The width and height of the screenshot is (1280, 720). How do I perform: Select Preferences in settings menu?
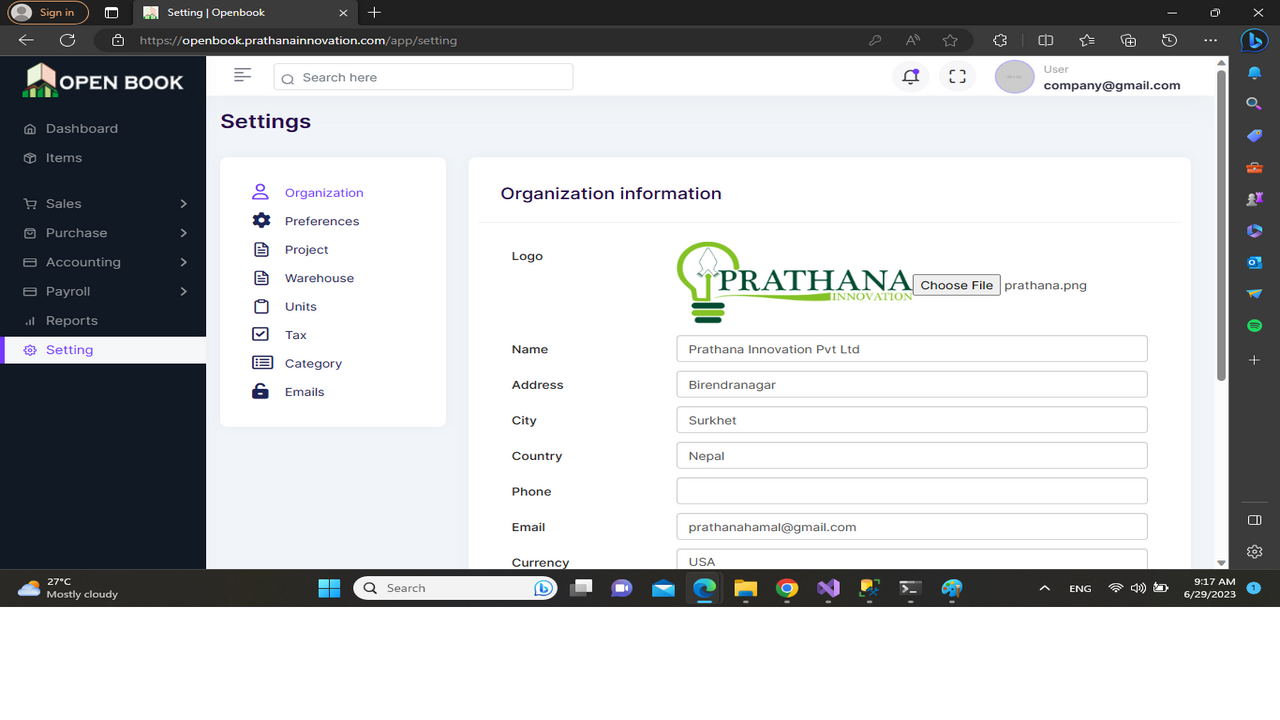coord(322,220)
